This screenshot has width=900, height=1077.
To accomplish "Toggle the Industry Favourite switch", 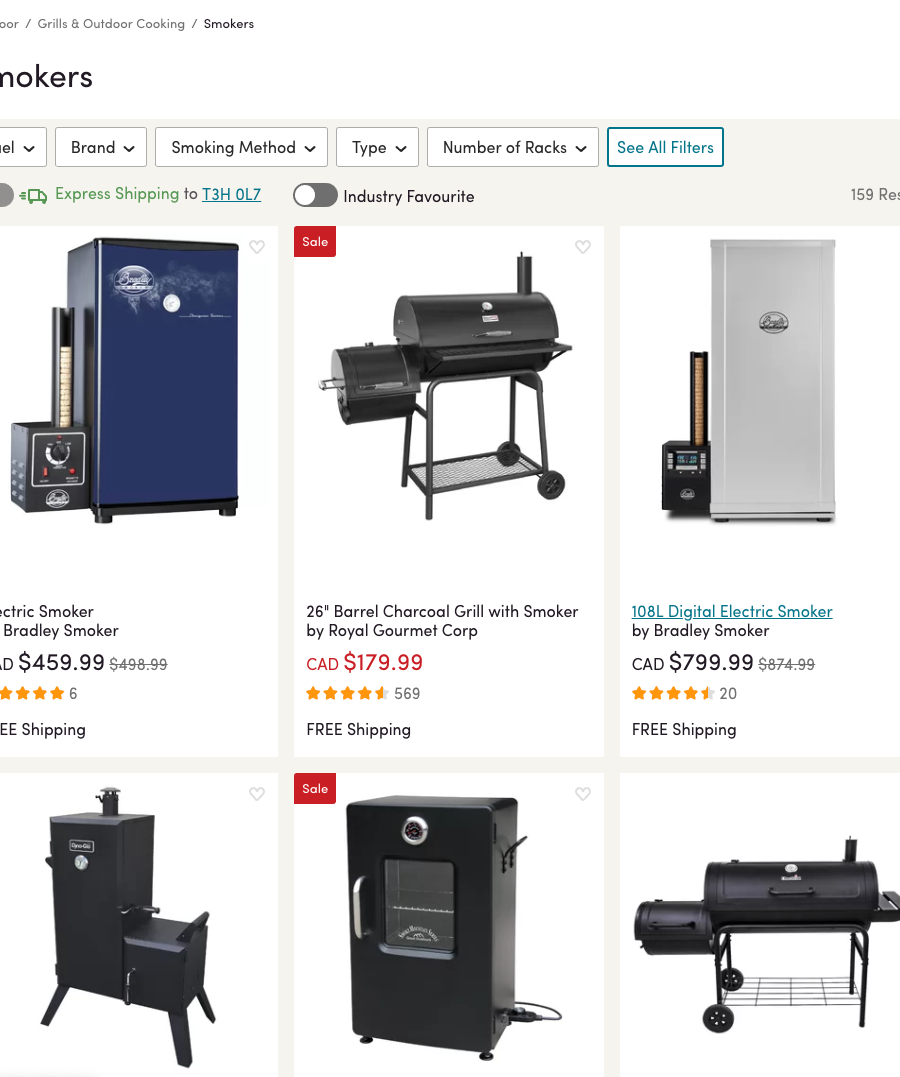I will click(315, 196).
